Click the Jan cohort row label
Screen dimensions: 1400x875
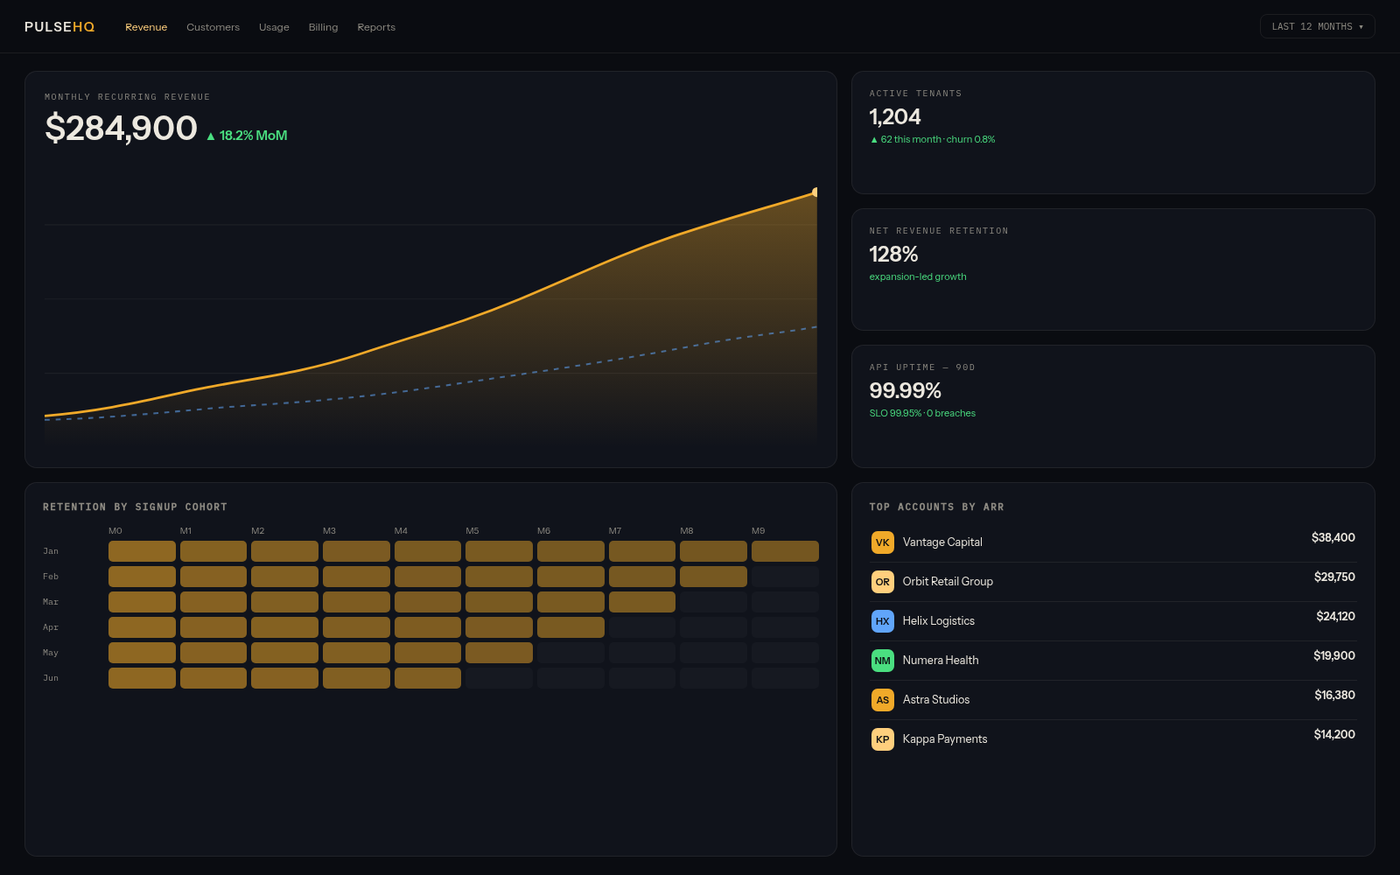pos(51,551)
